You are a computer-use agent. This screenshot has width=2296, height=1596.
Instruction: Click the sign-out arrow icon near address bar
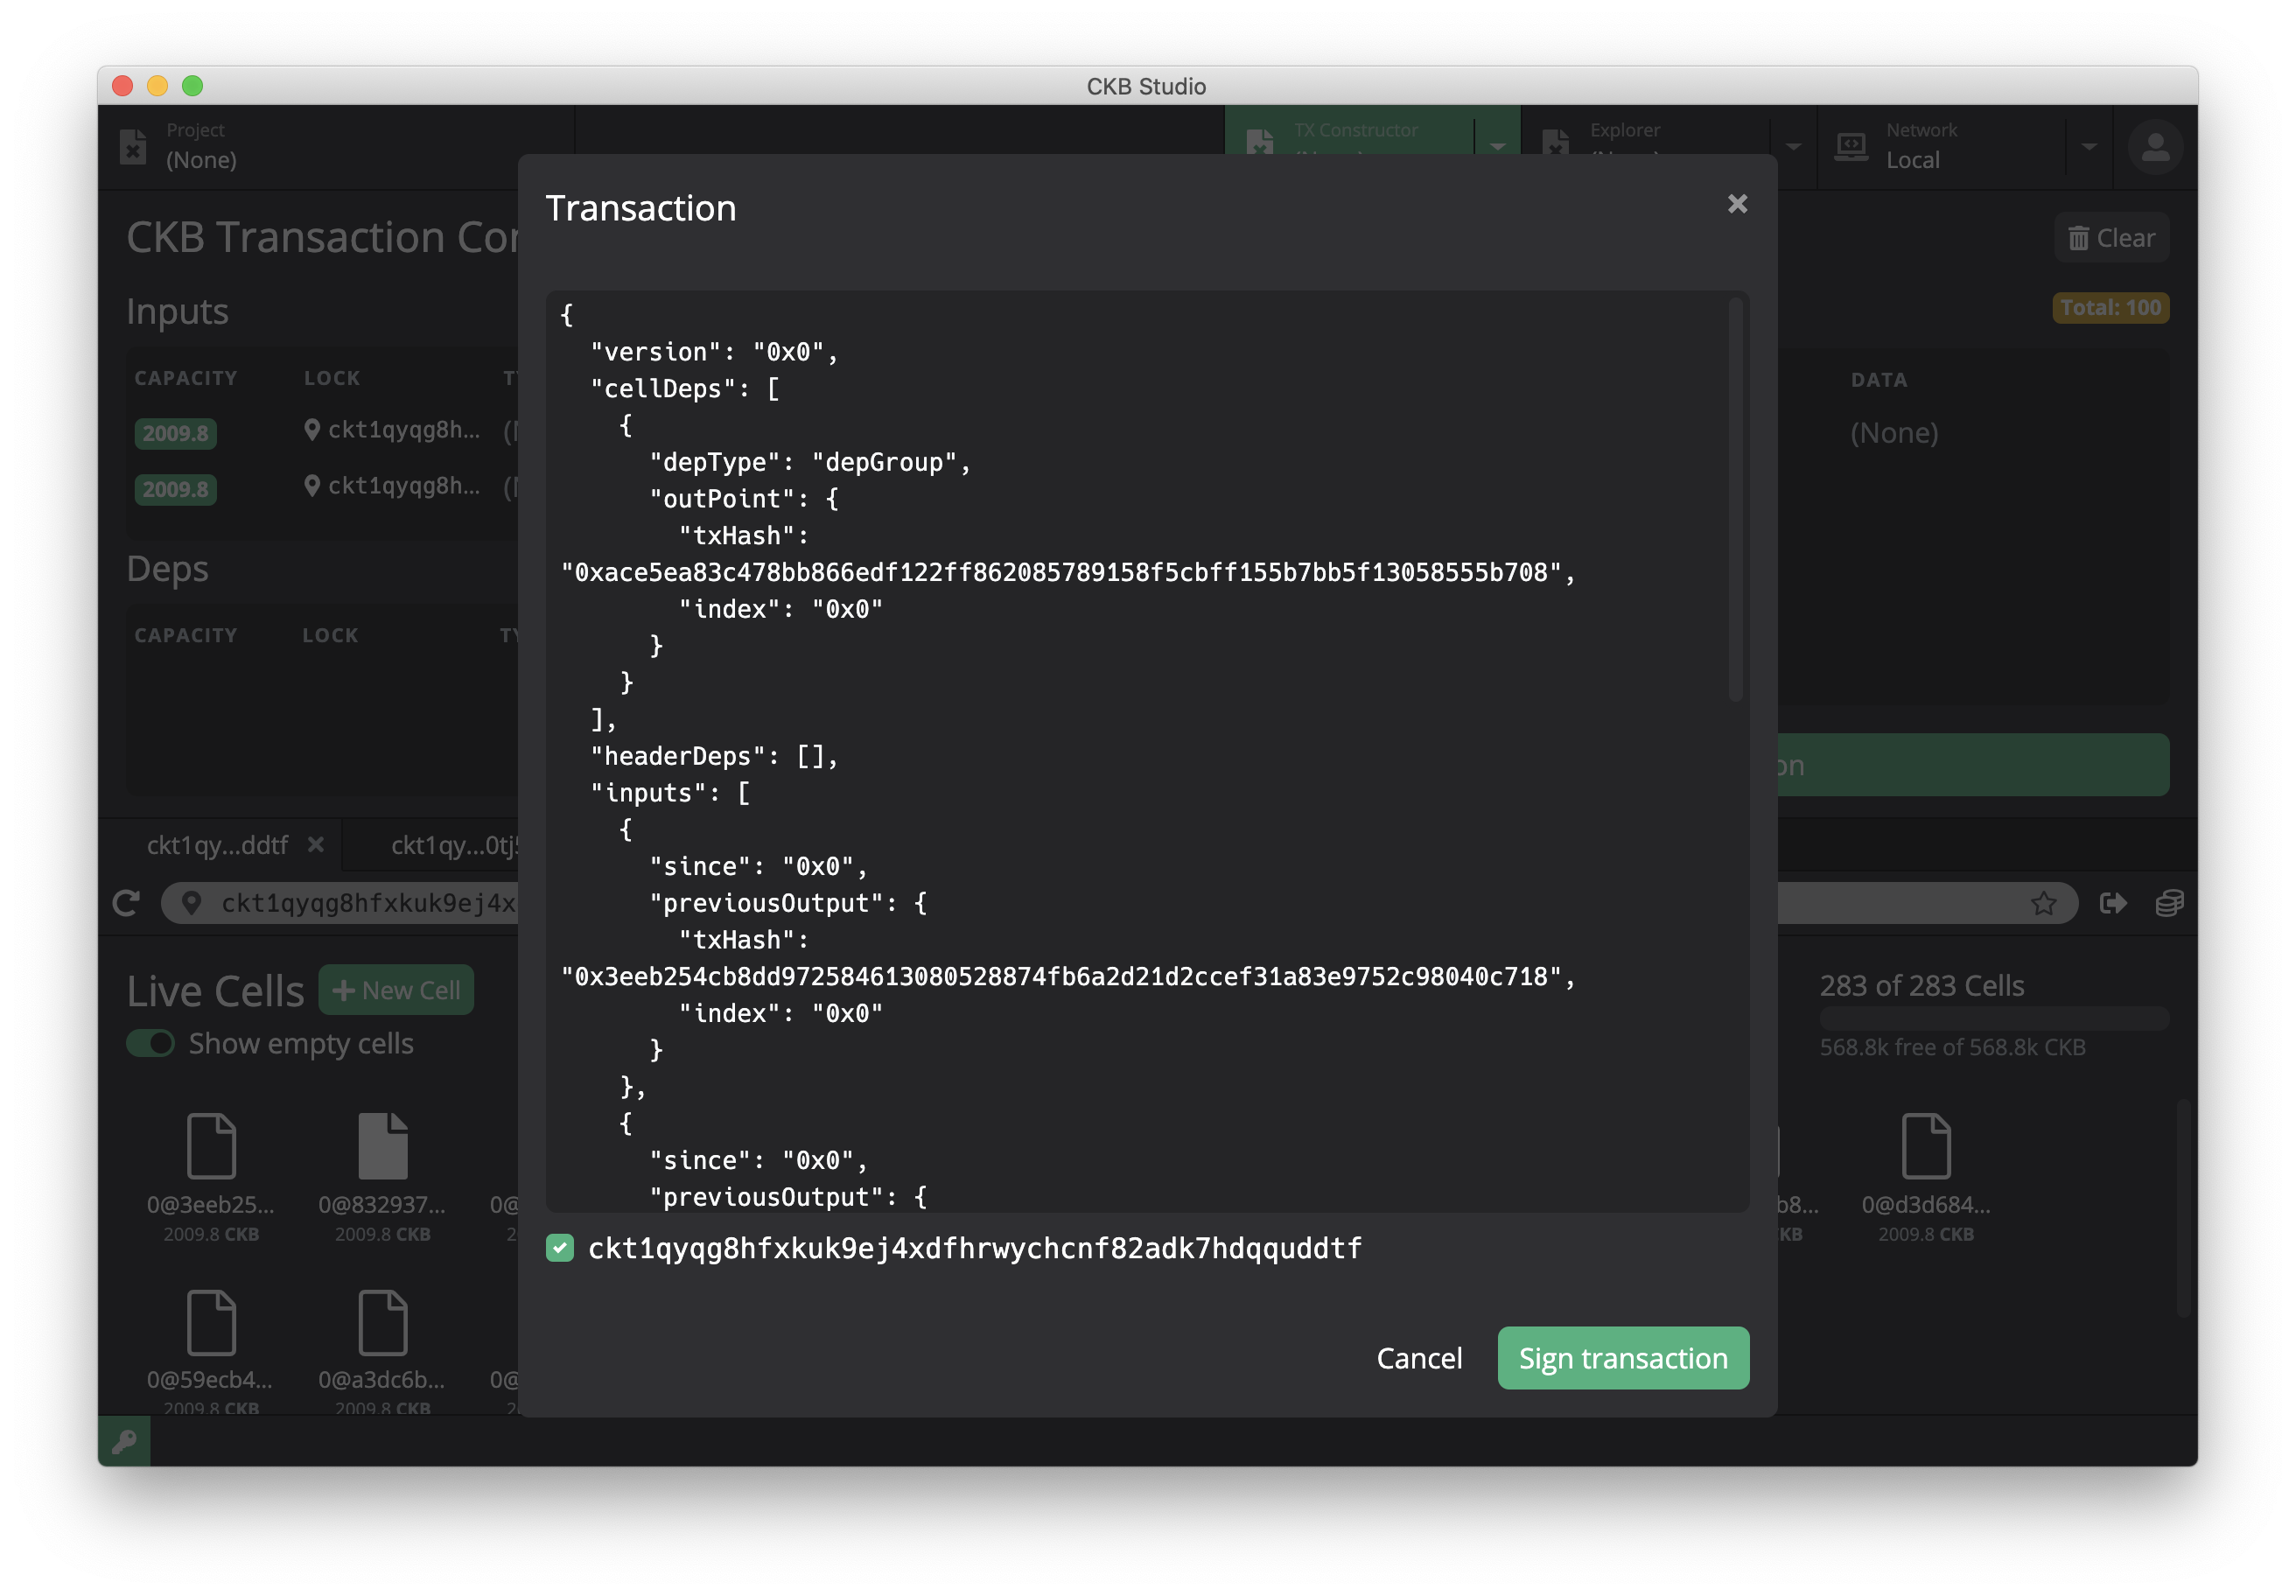click(x=2112, y=903)
